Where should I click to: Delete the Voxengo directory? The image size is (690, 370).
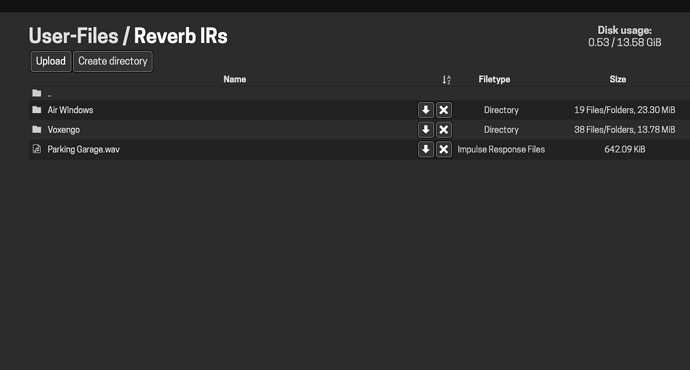(x=444, y=130)
